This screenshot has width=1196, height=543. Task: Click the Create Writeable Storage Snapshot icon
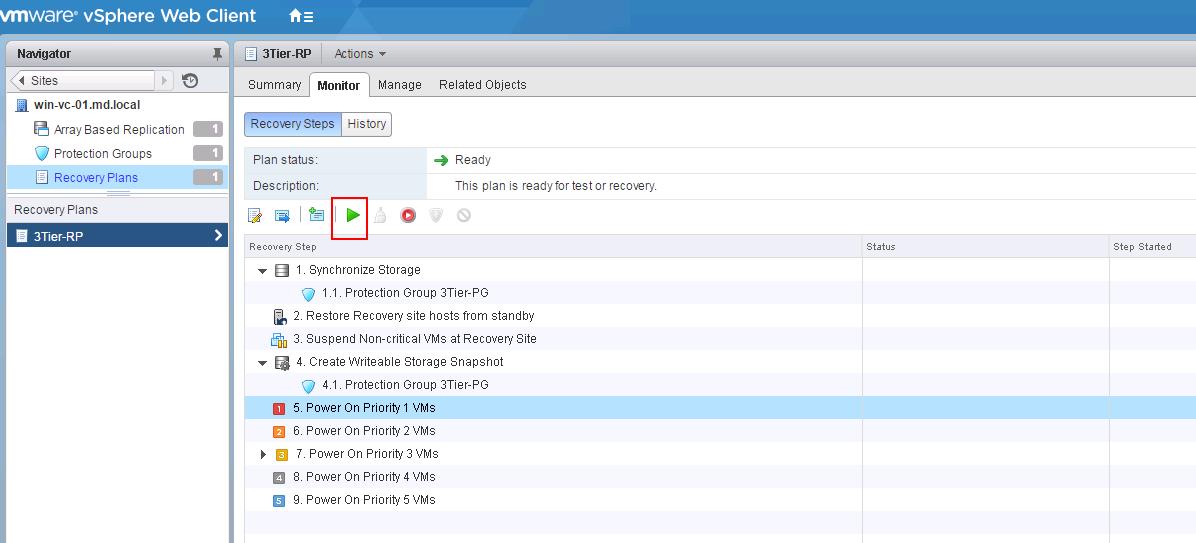coord(282,362)
